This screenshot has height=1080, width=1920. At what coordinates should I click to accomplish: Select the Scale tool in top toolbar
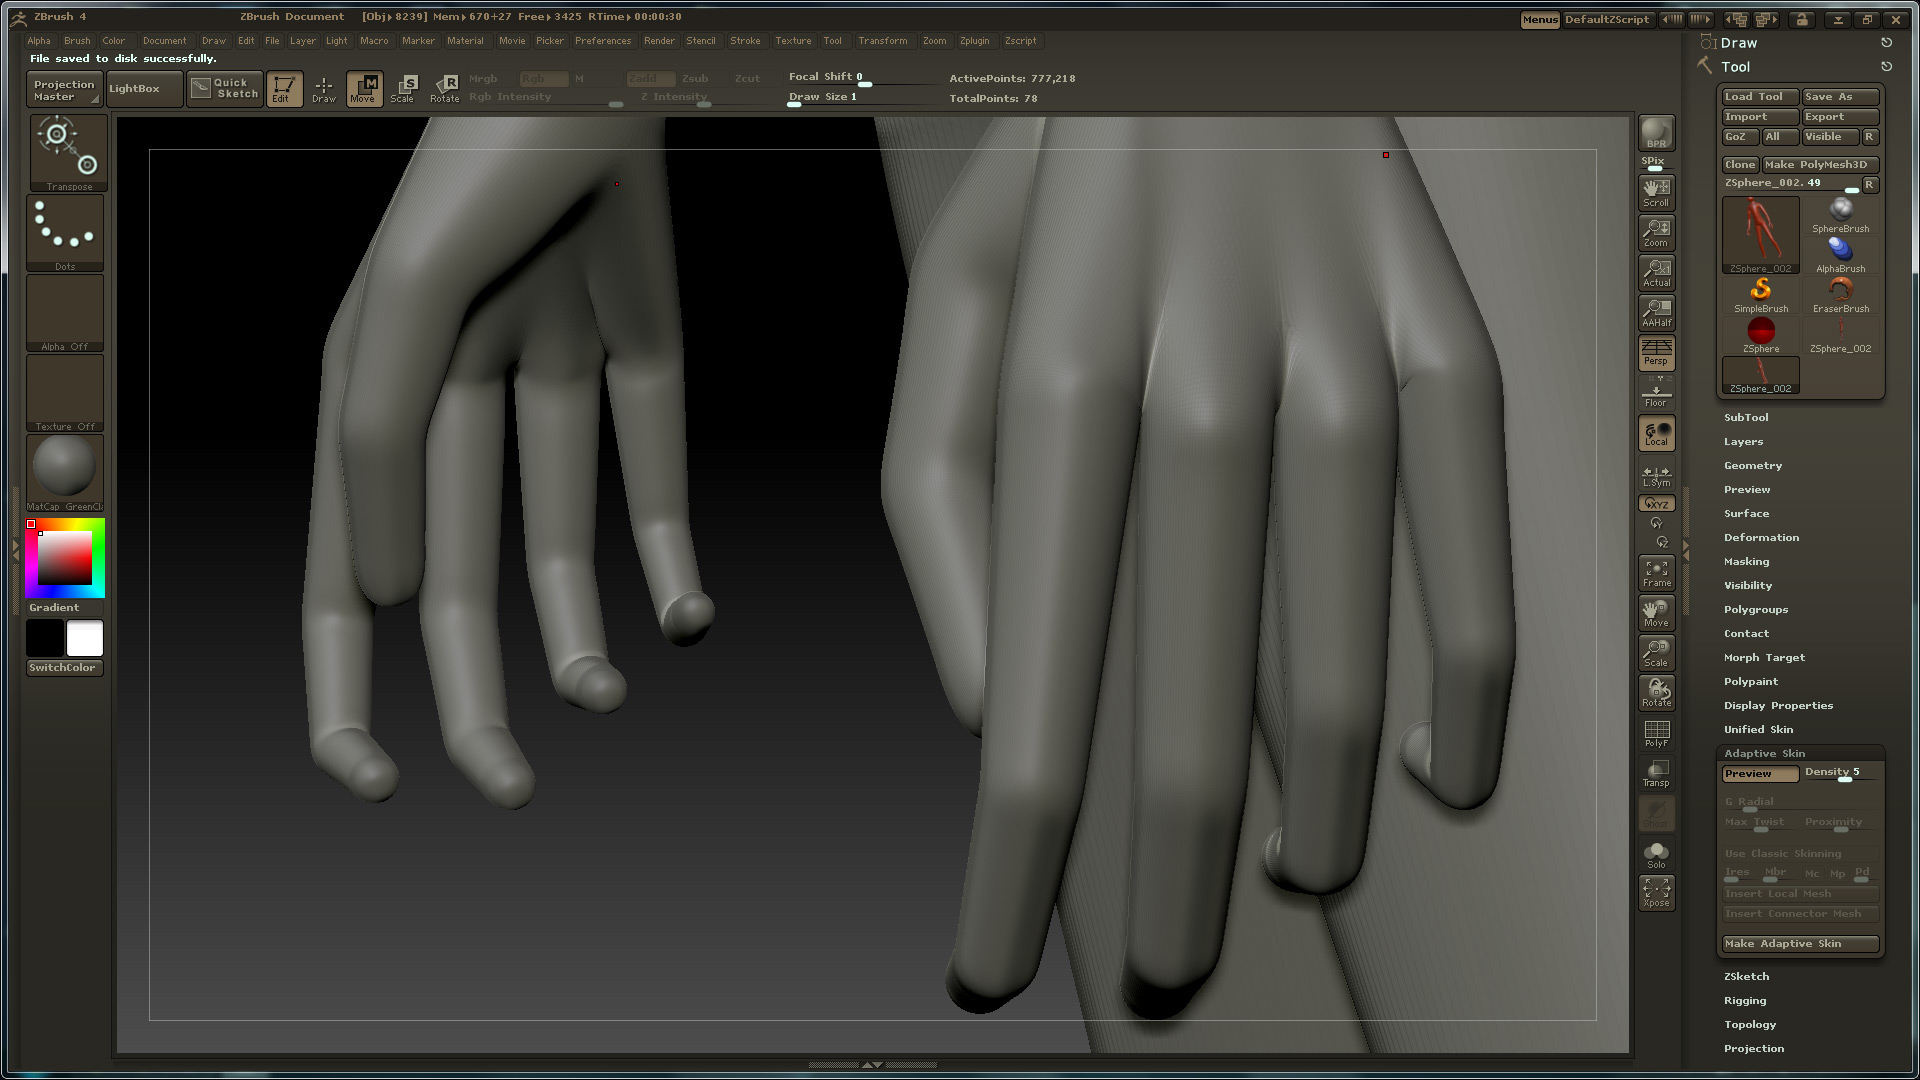[403, 88]
